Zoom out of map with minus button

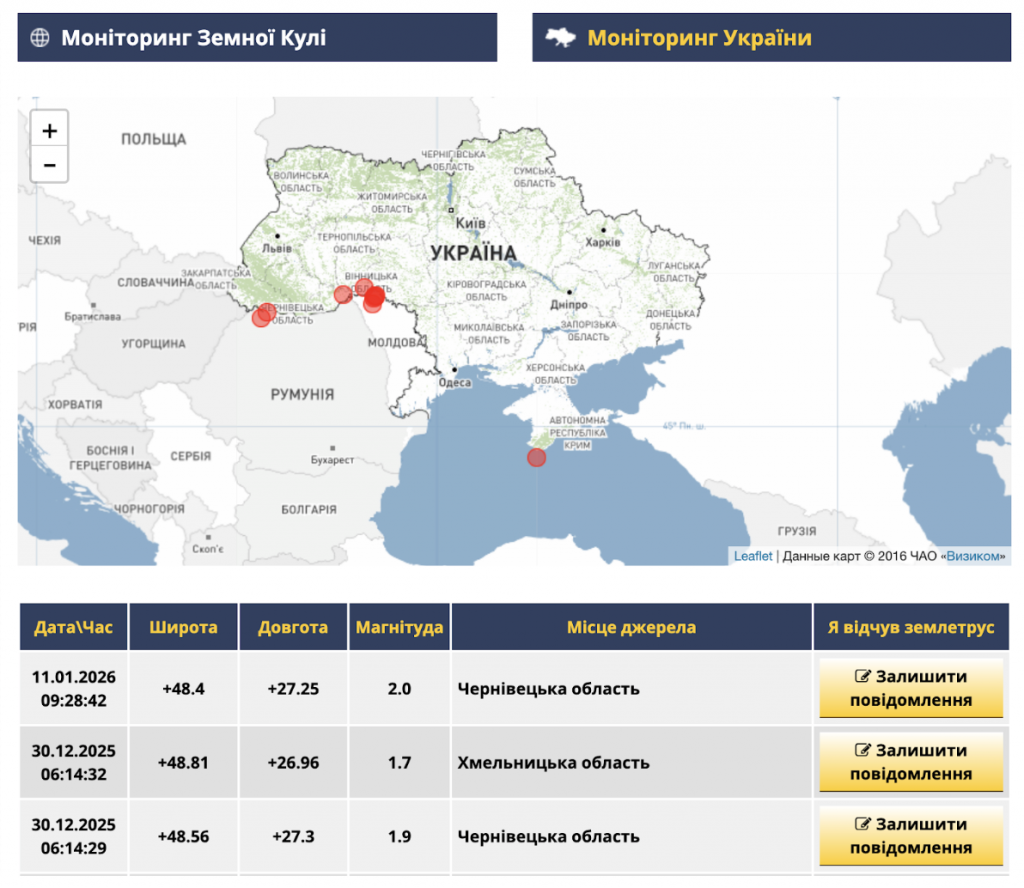pos(49,165)
